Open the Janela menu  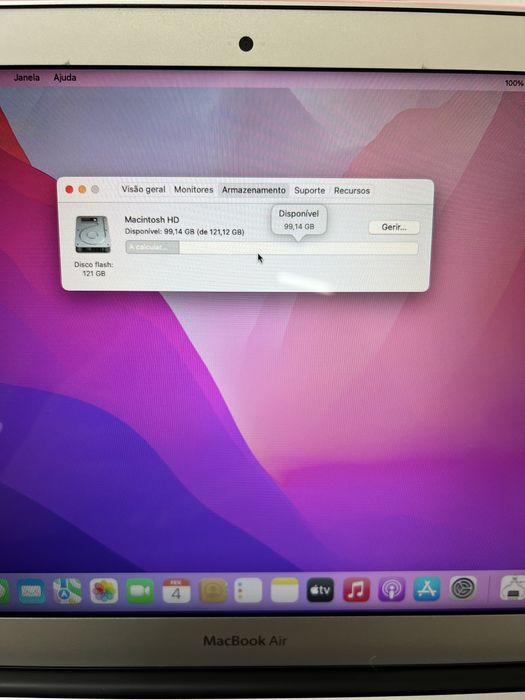click(27, 77)
